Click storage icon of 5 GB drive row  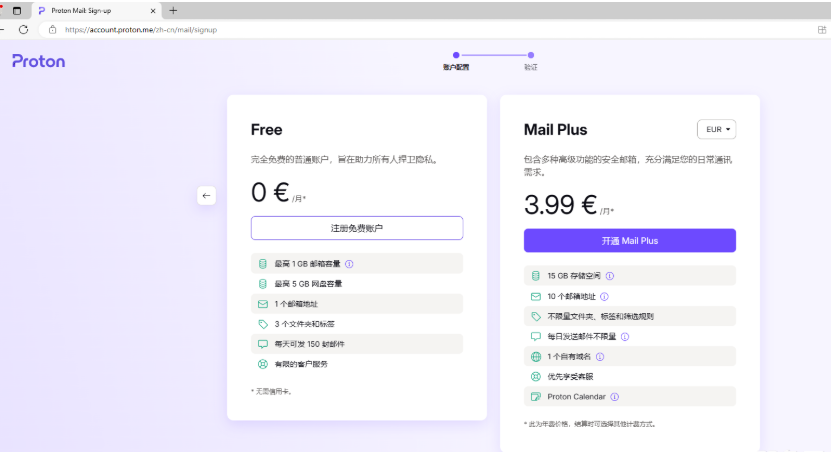tap(262, 284)
